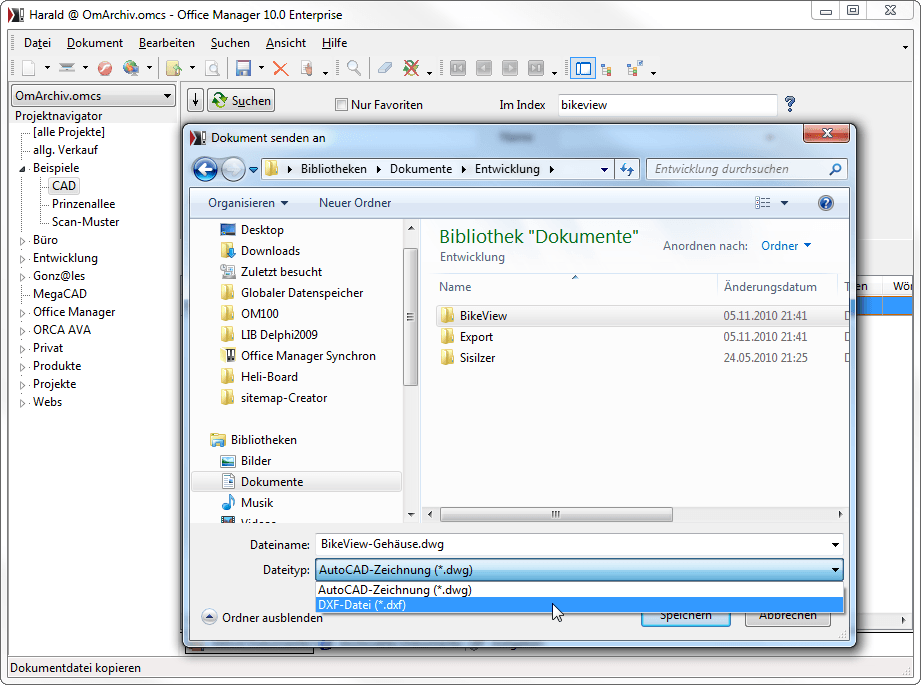Viewport: 921px width, 685px height.
Task: Click the red round toolbar icon
Action: pos(105,69)
